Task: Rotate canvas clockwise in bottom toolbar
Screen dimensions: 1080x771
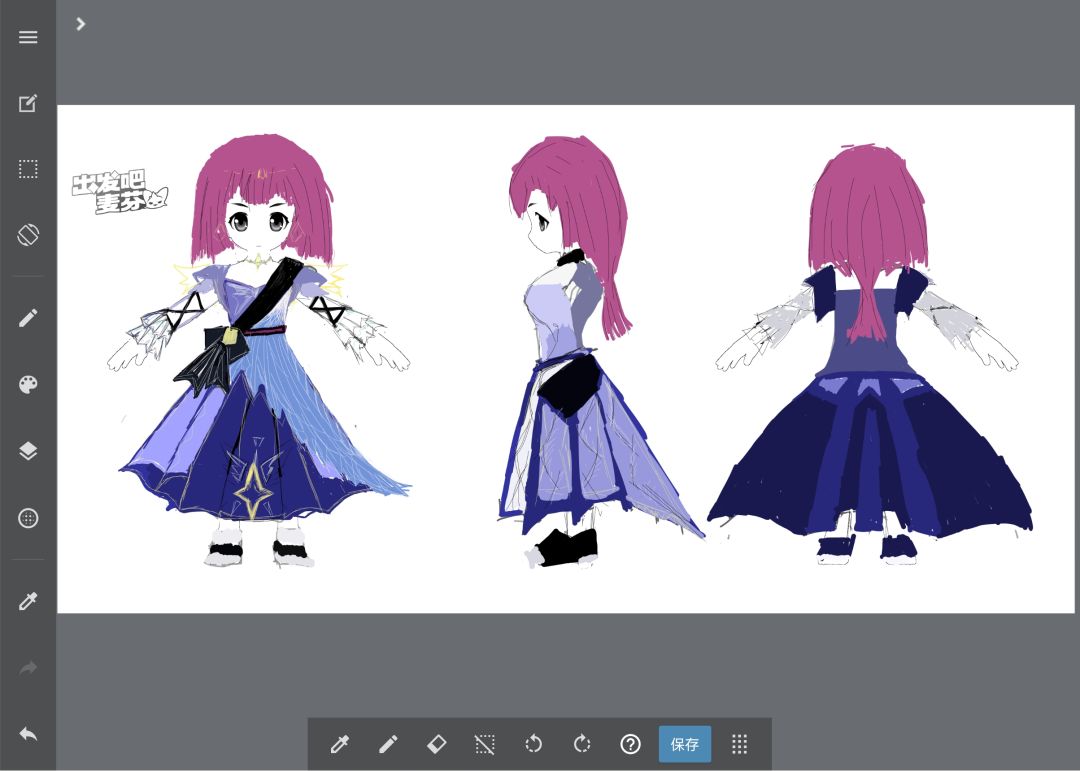Action: click(582, 744)
